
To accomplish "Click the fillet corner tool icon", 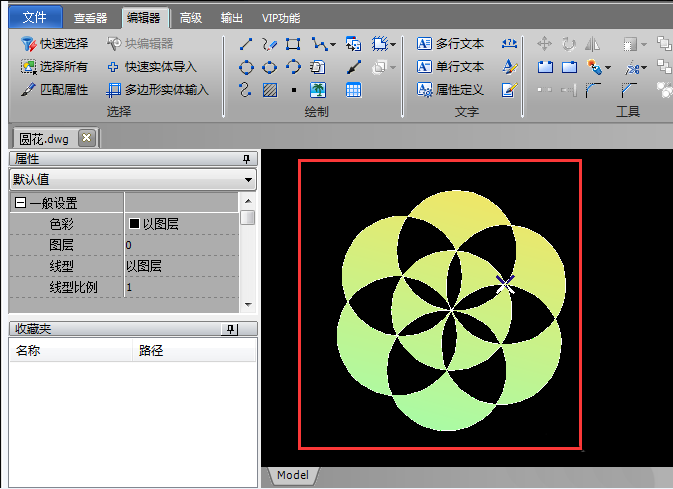I will [x=593, y=90].
